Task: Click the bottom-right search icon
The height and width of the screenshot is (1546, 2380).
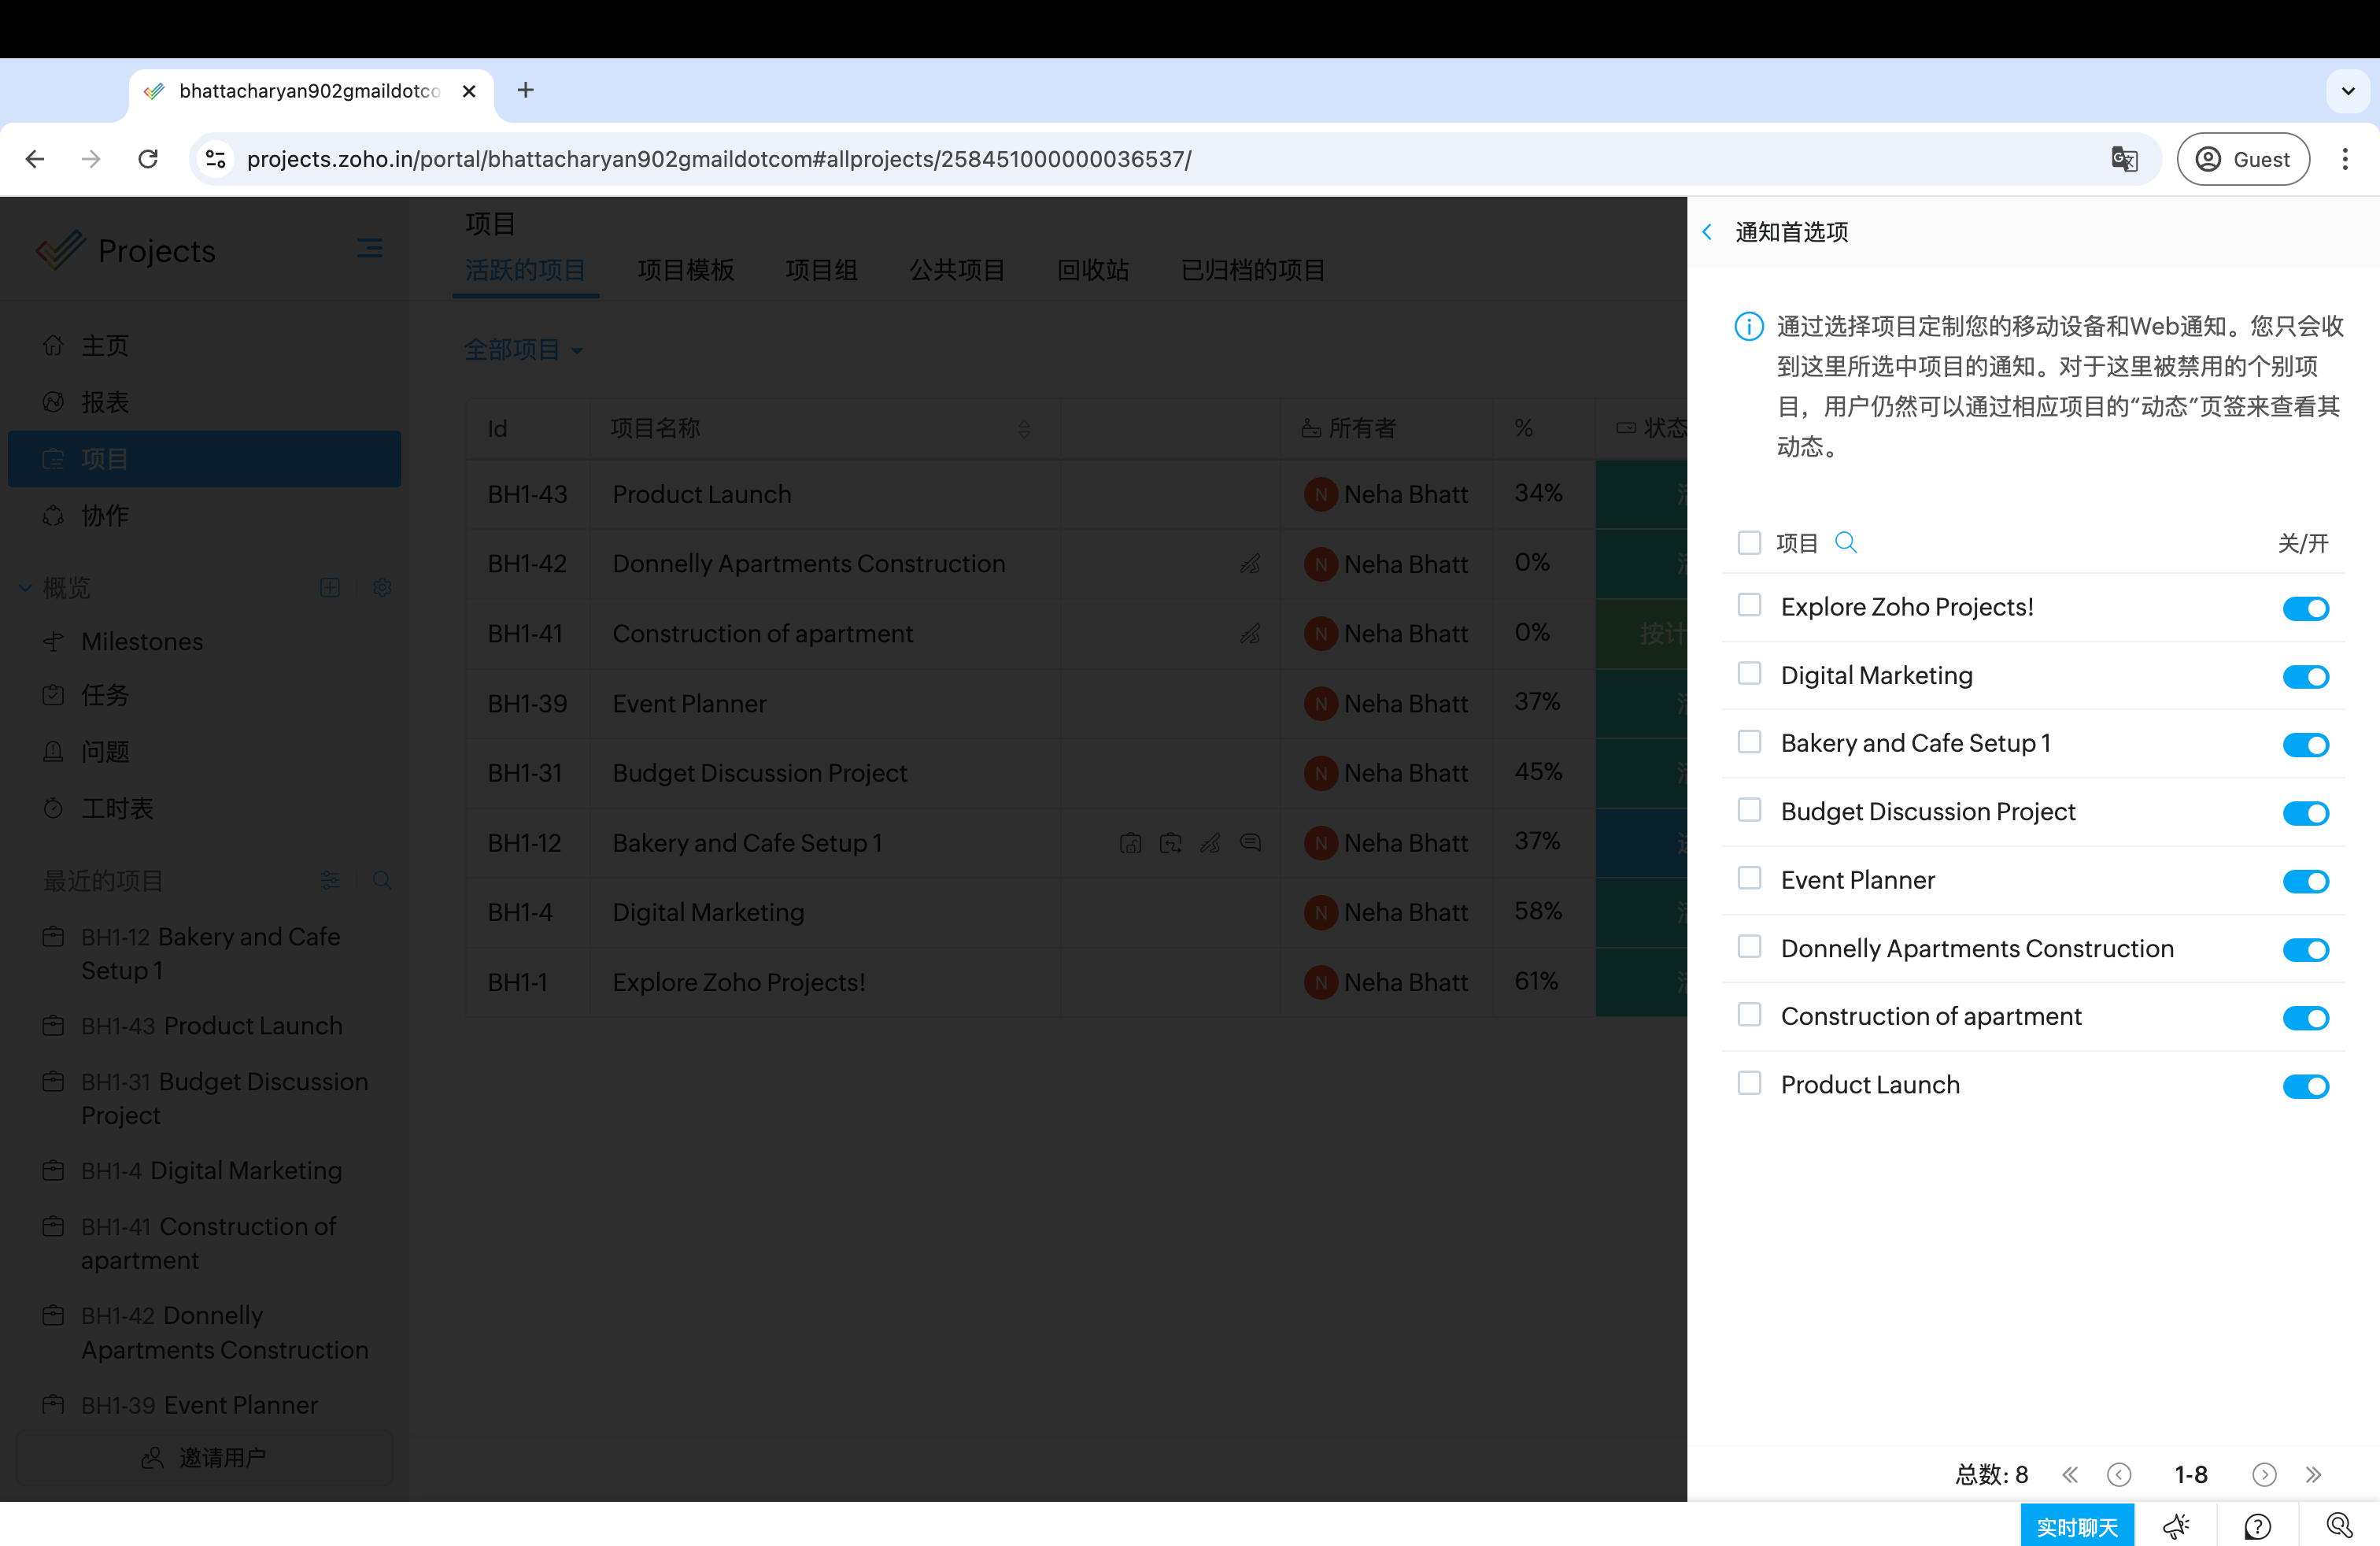Action: (x=2339, y=1526)
